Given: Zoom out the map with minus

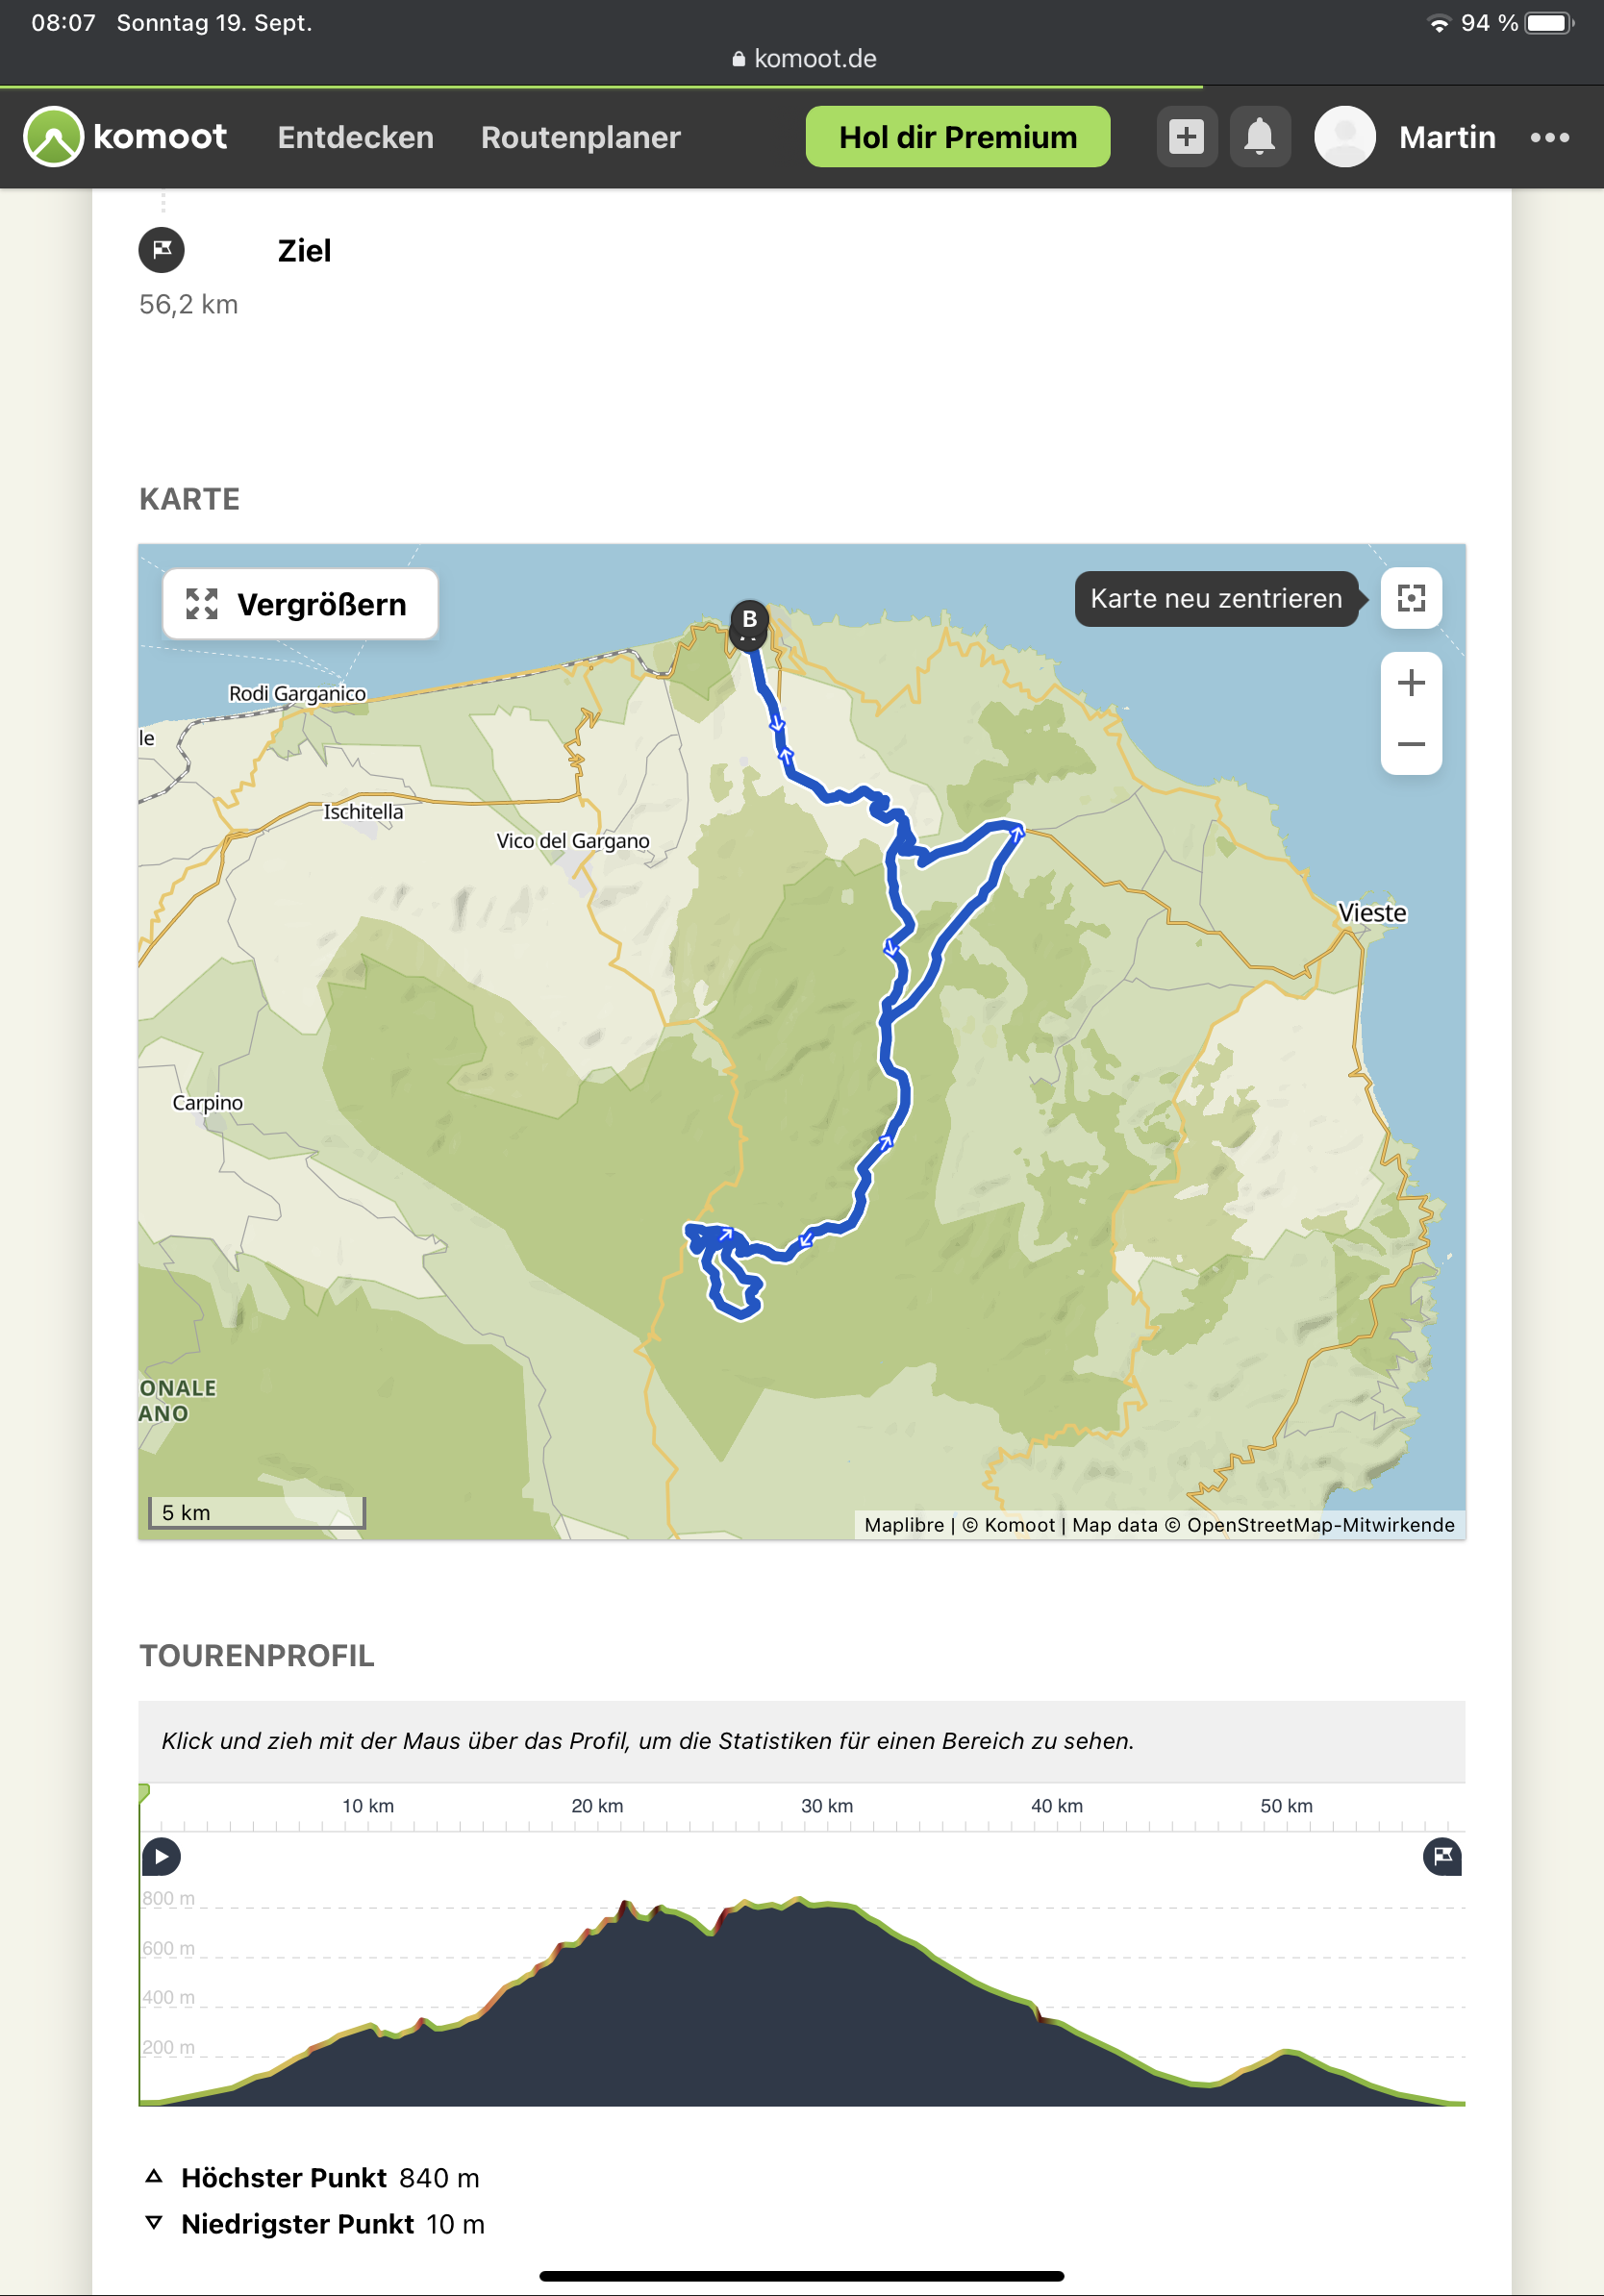Looking at the screenshot, I should pyautogui.click(x=1410, y=744).
